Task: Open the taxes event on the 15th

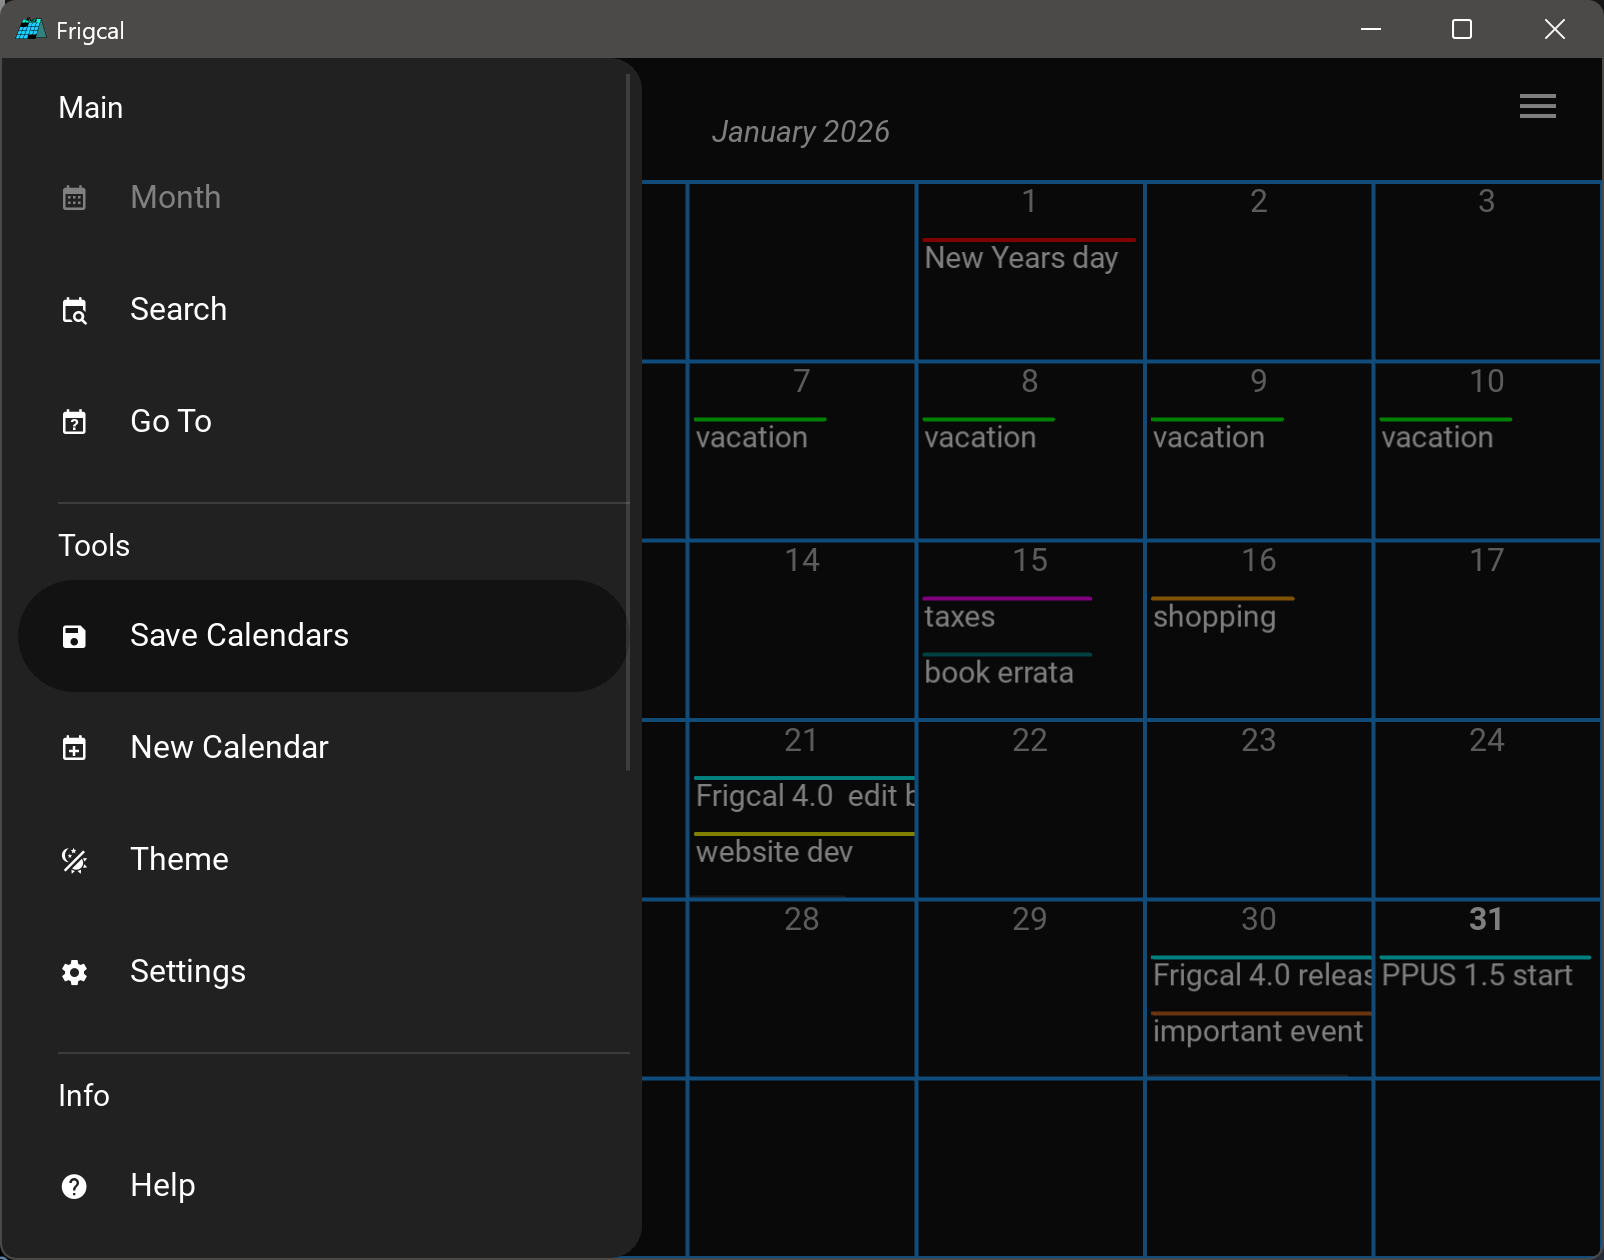Action: (959, 617)
